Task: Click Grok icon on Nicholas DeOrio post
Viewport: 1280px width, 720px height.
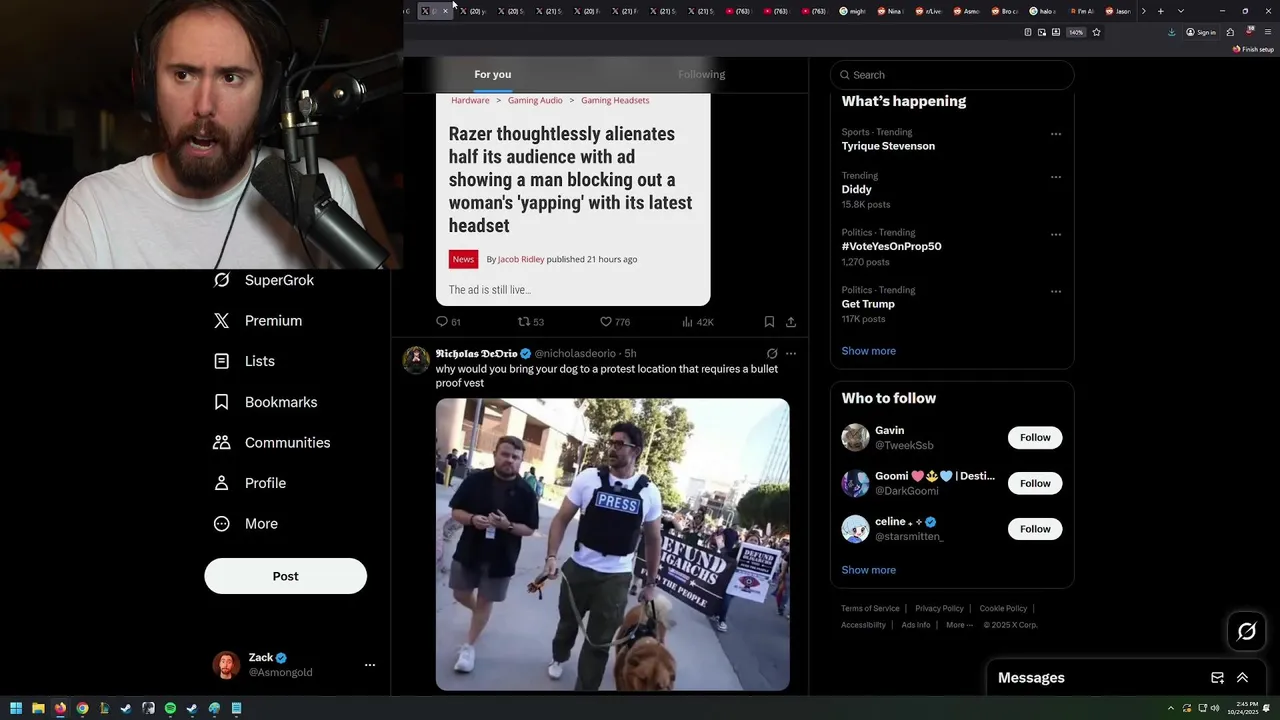Action: (772, 354)
